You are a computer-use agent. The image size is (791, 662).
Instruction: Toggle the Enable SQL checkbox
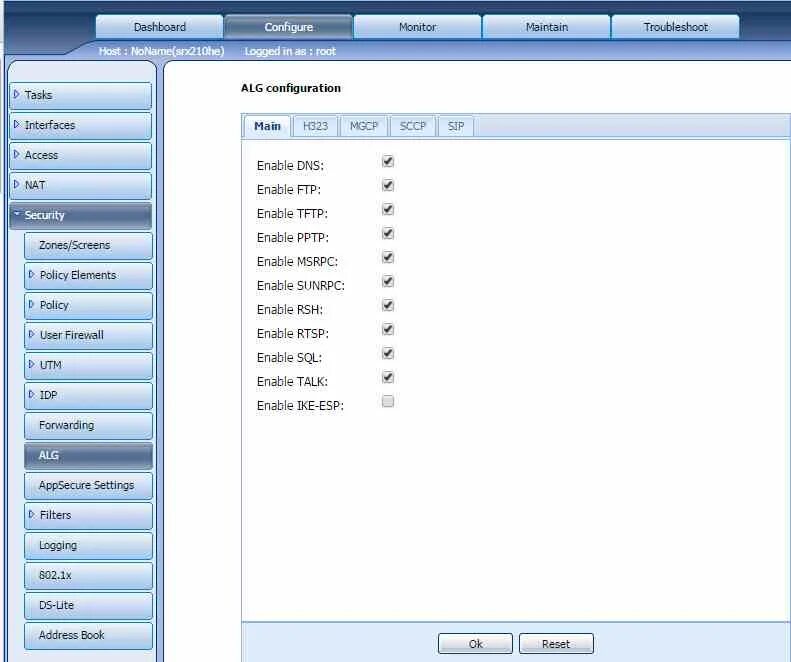click(x=387, y=353)
